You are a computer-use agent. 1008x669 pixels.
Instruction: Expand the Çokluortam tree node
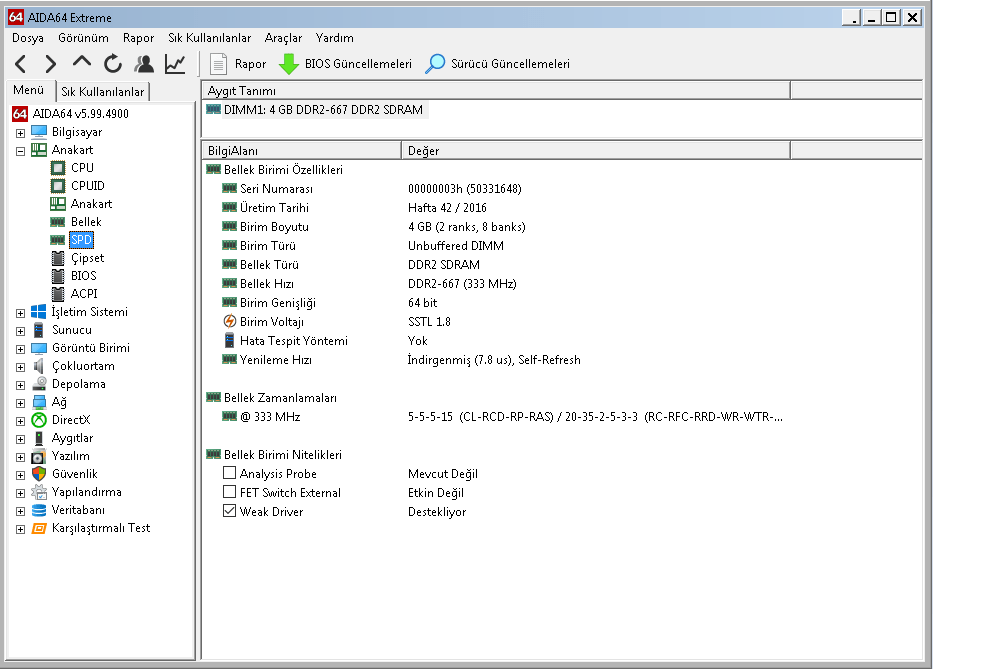tap(21, 367)
